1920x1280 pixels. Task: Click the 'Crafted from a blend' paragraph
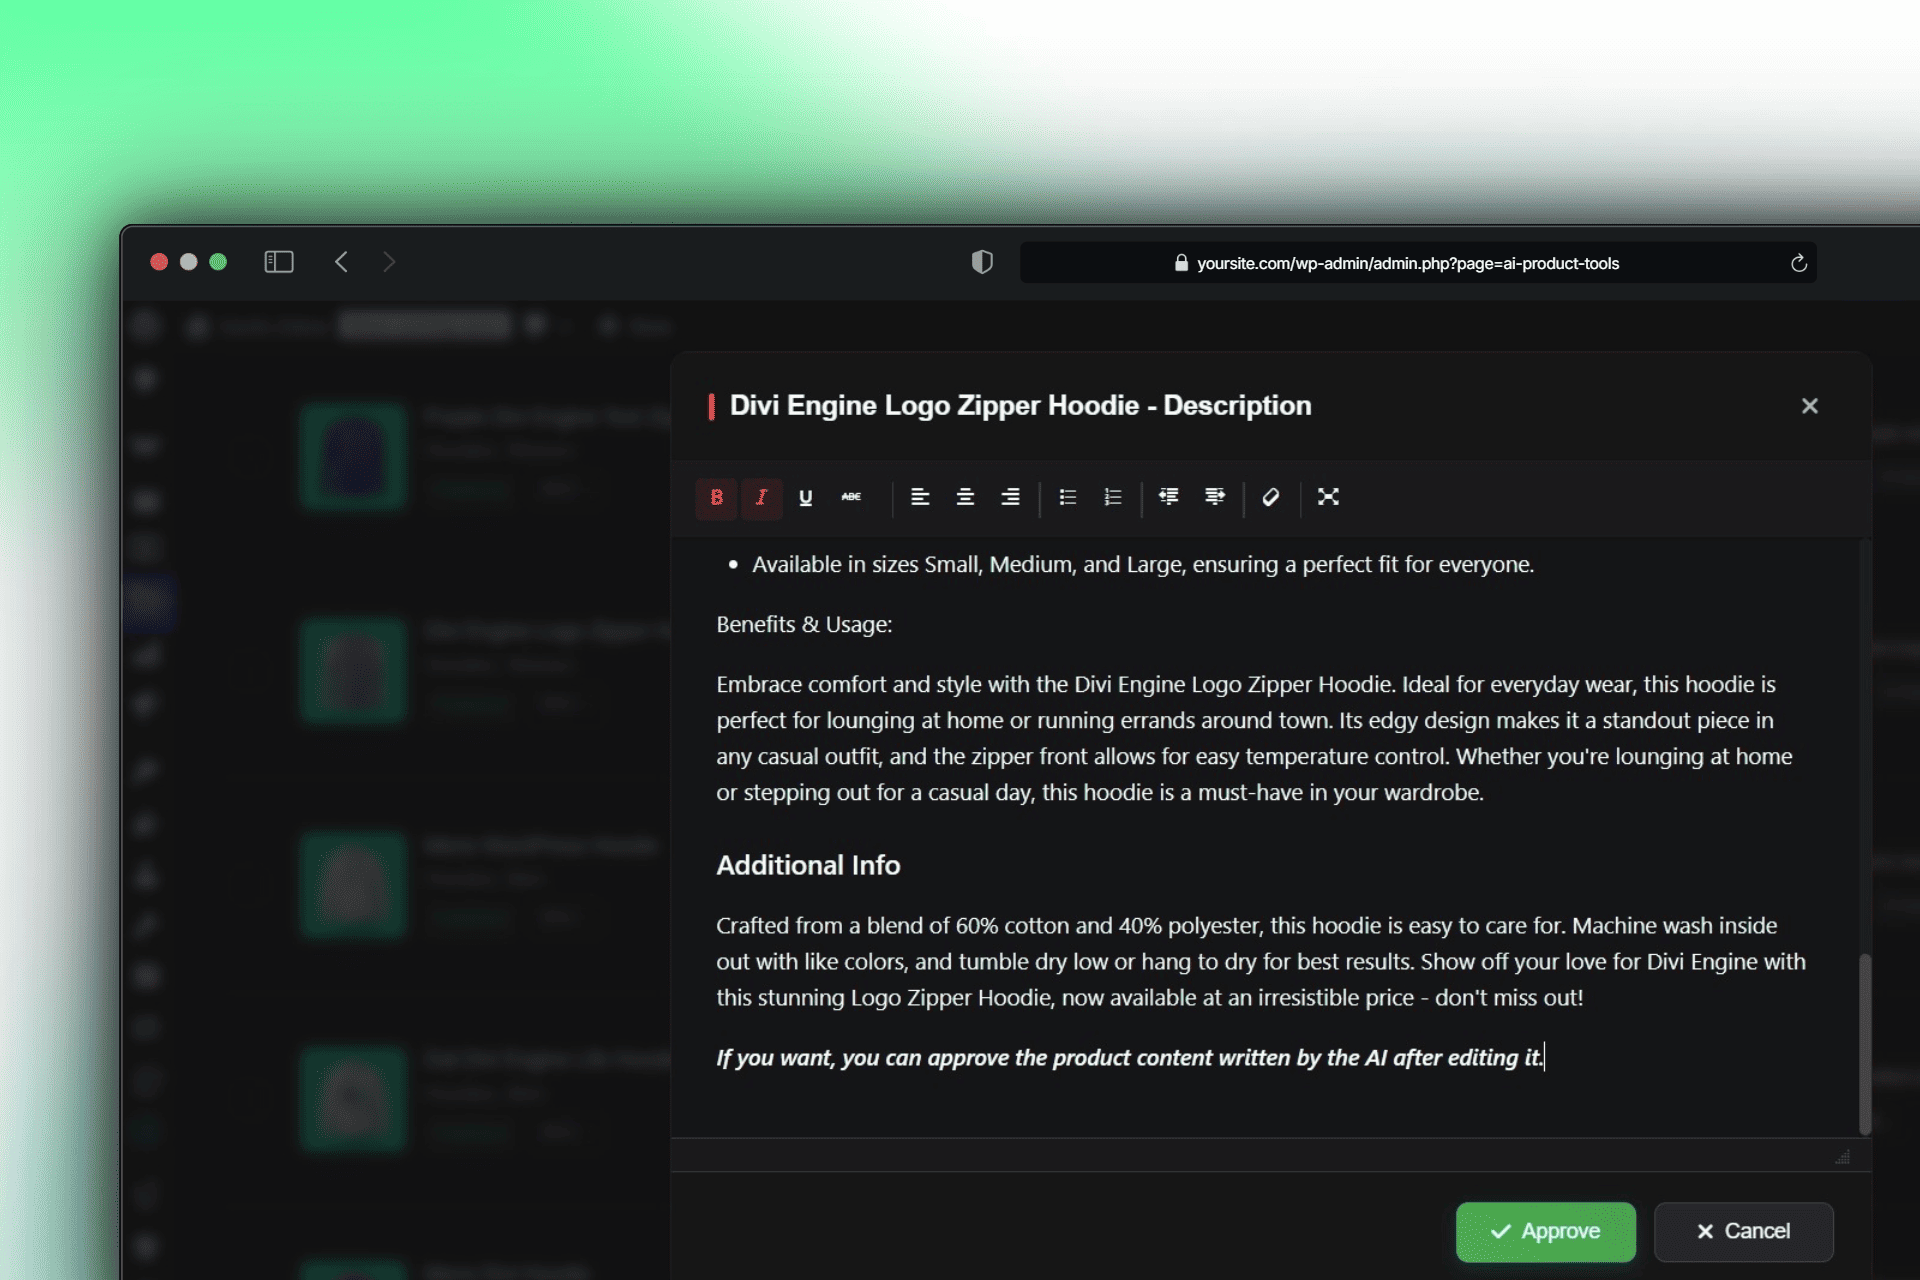(x=1261, y=961)
